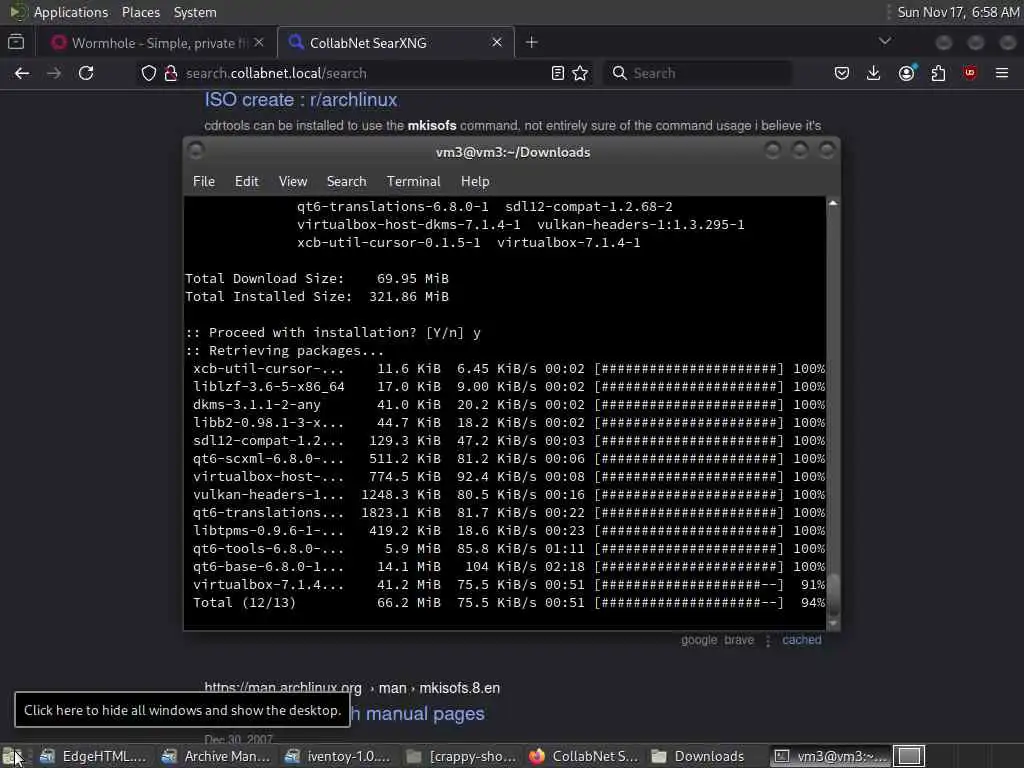Screen dimensions: 1024x768
Task: Click the browser forward arrow
Action: [54, 73]
